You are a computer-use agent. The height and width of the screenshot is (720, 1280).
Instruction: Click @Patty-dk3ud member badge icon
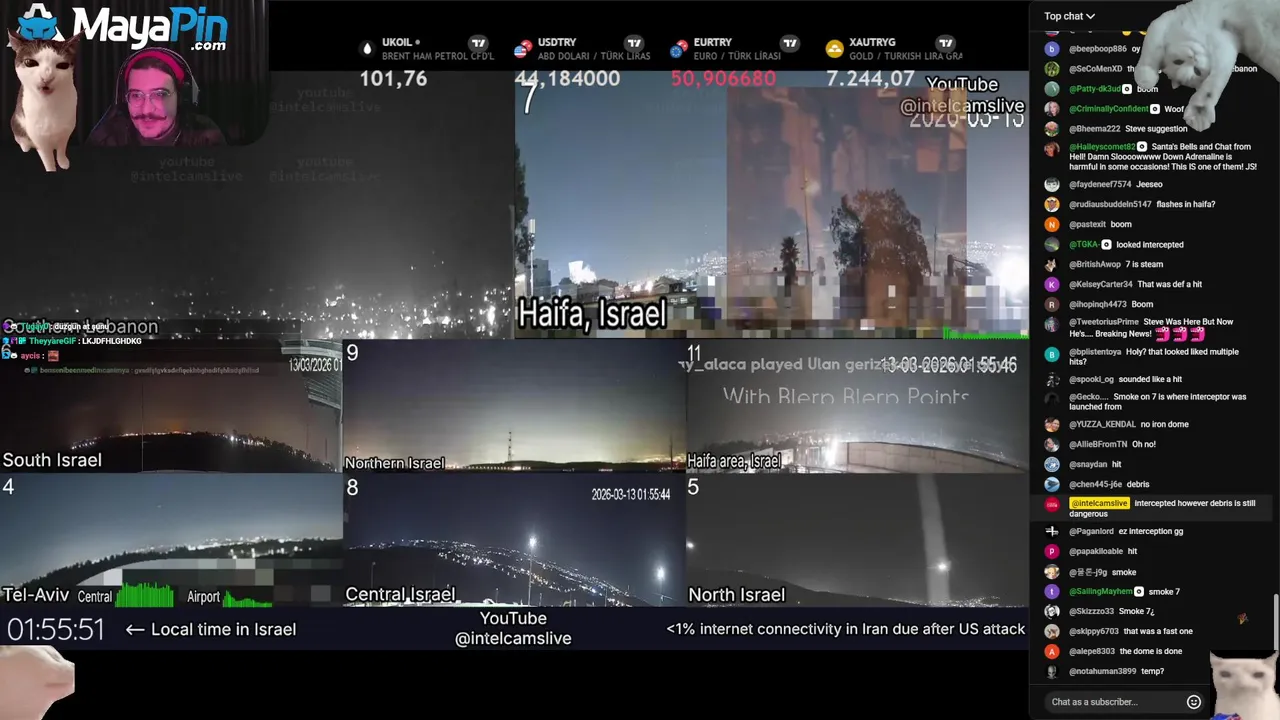1127,89
